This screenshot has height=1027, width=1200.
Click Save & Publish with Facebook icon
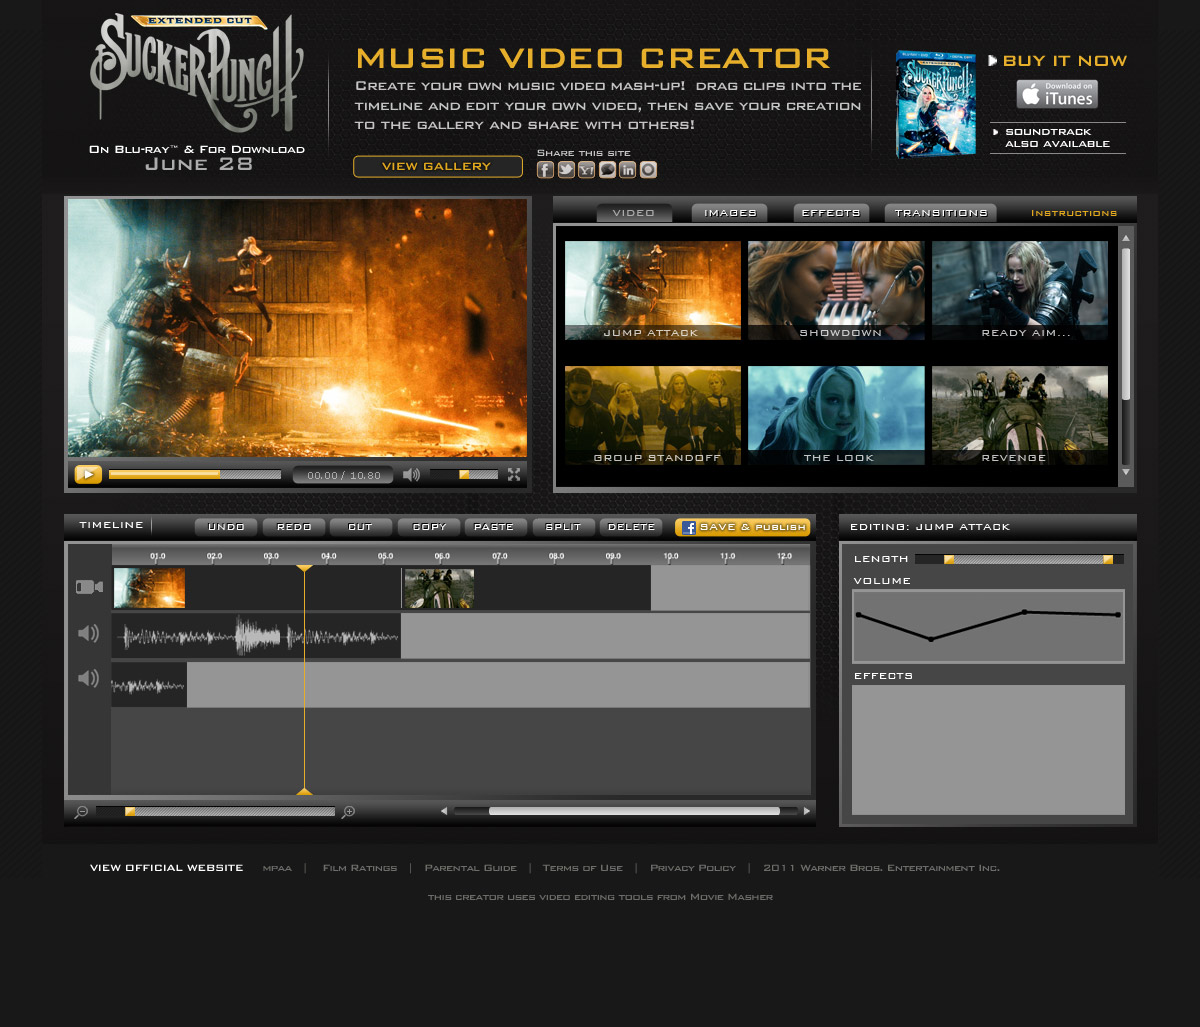(743, 527)
